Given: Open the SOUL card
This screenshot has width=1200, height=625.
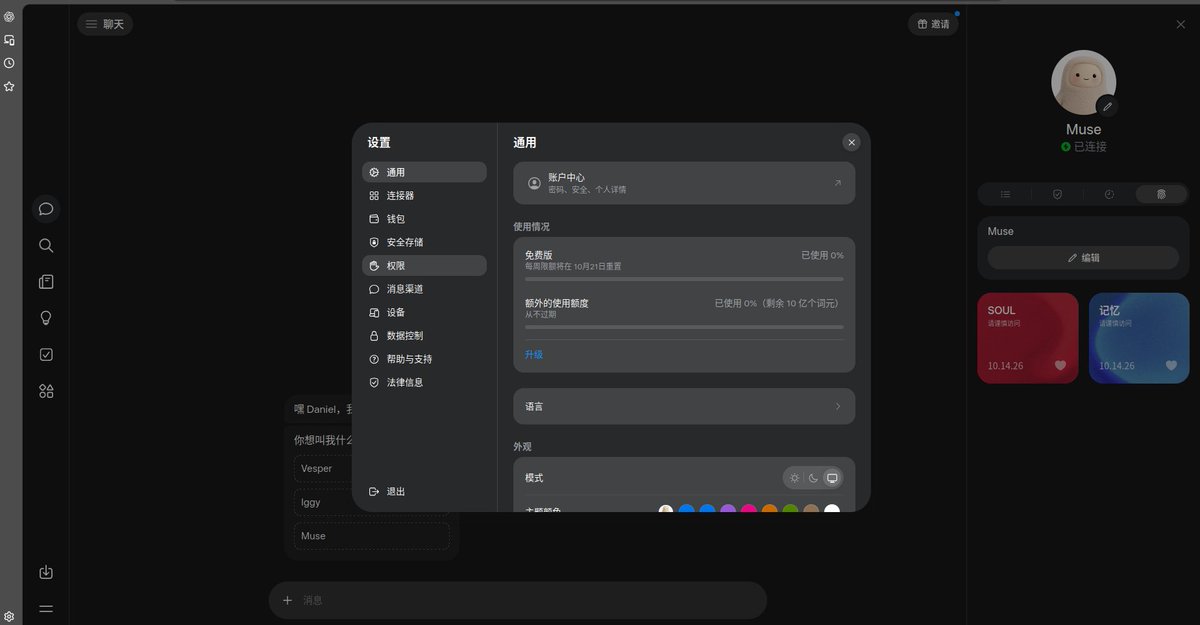Looking at the screenshot, I should tap(1028, 338).
